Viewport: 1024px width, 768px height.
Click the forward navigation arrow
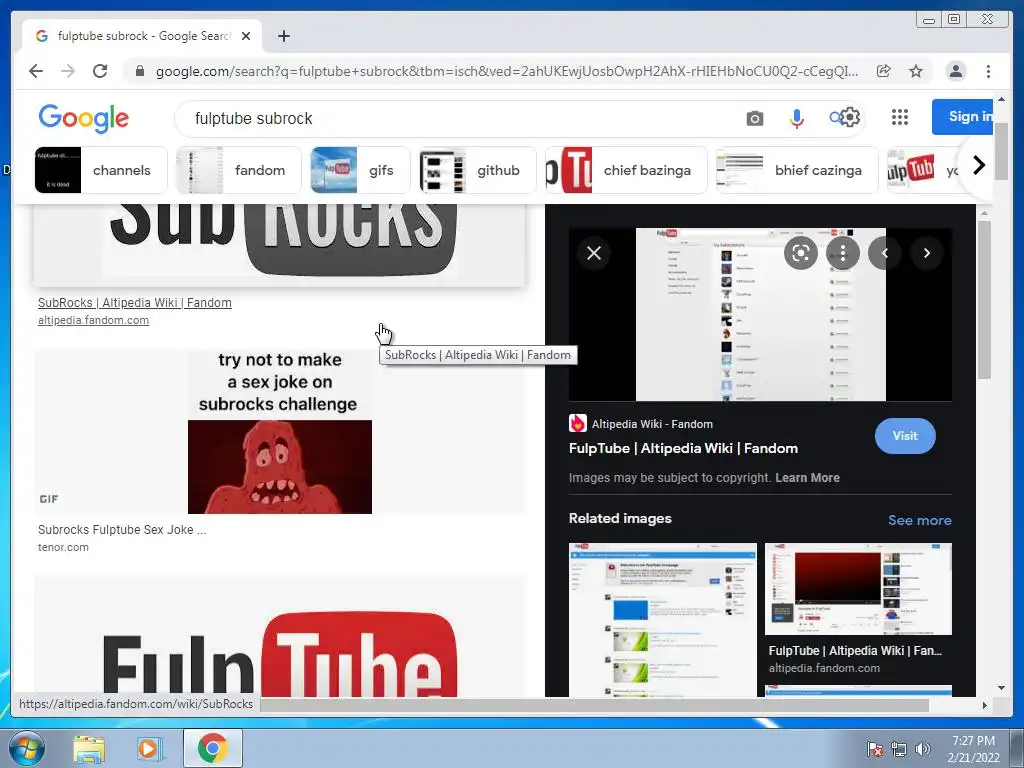pyautogui.click(x=68, y=71)
